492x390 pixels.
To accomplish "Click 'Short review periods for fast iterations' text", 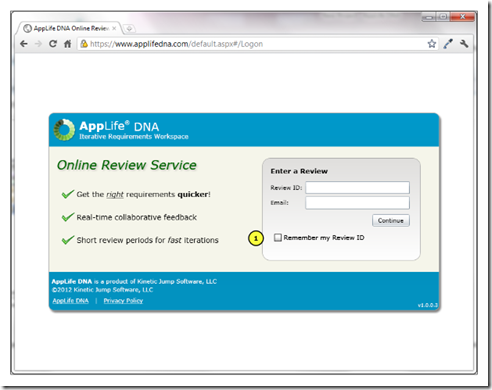I will tap(147, 240).
